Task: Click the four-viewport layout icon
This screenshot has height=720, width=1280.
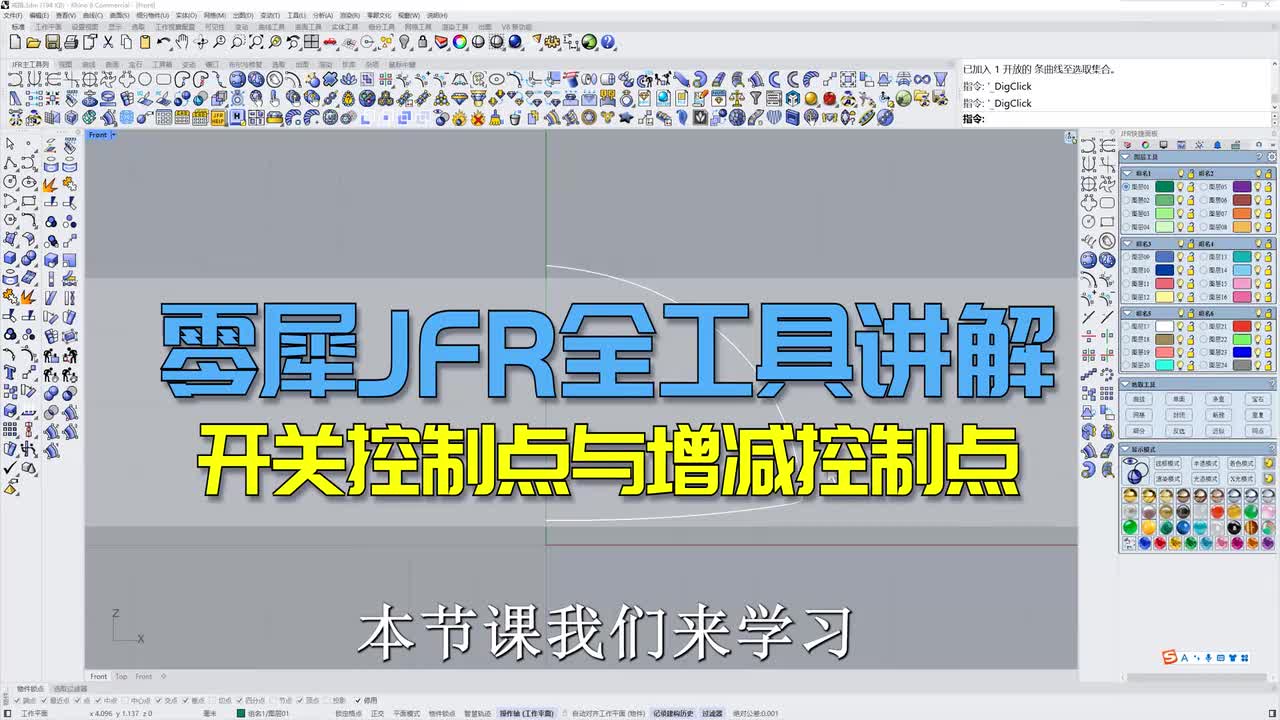Action: pos(311,42)
